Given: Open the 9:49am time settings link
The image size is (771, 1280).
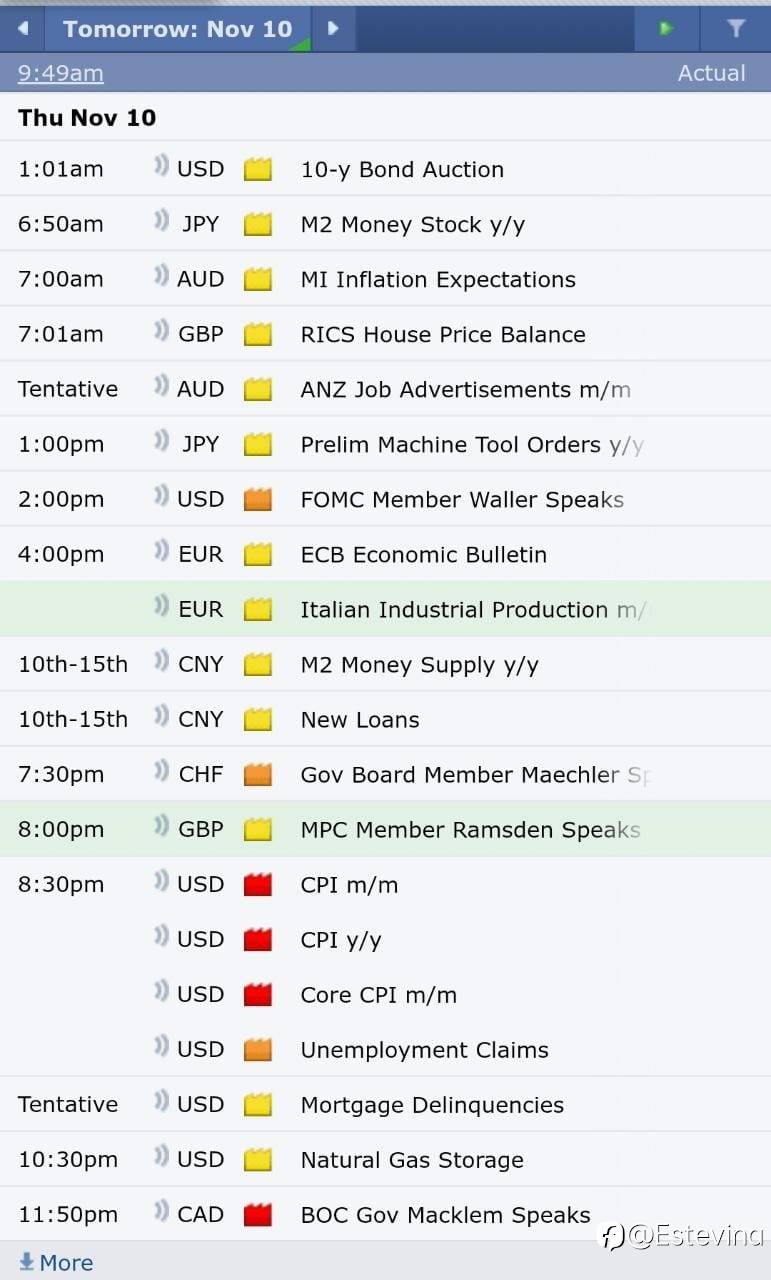Looking at the screenshot, I should [60, 73].
